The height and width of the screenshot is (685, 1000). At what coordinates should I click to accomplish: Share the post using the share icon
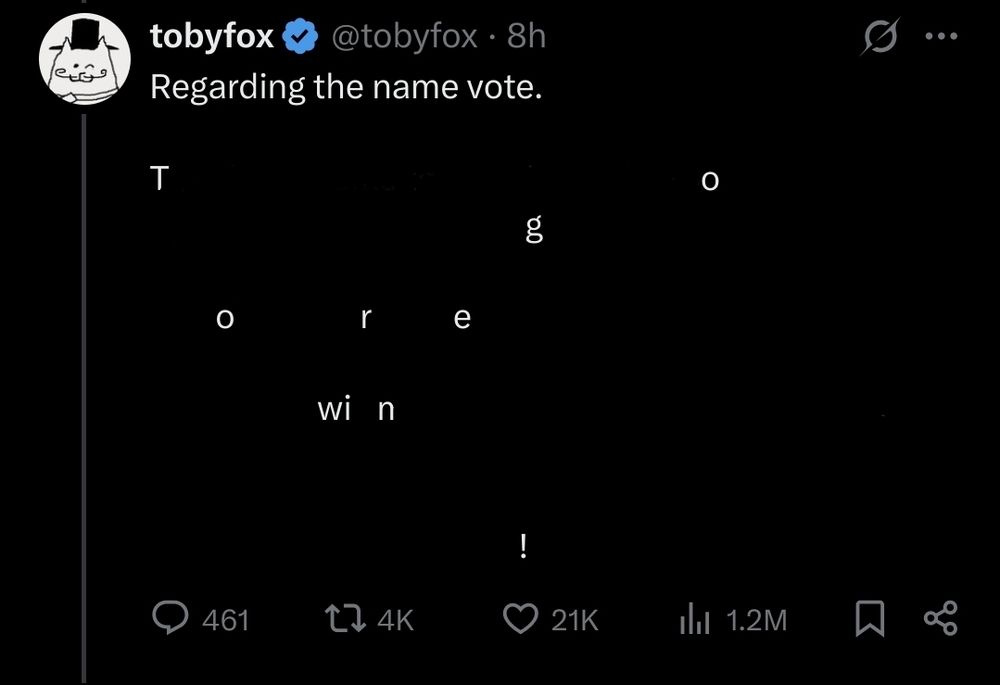click(941, 619)
